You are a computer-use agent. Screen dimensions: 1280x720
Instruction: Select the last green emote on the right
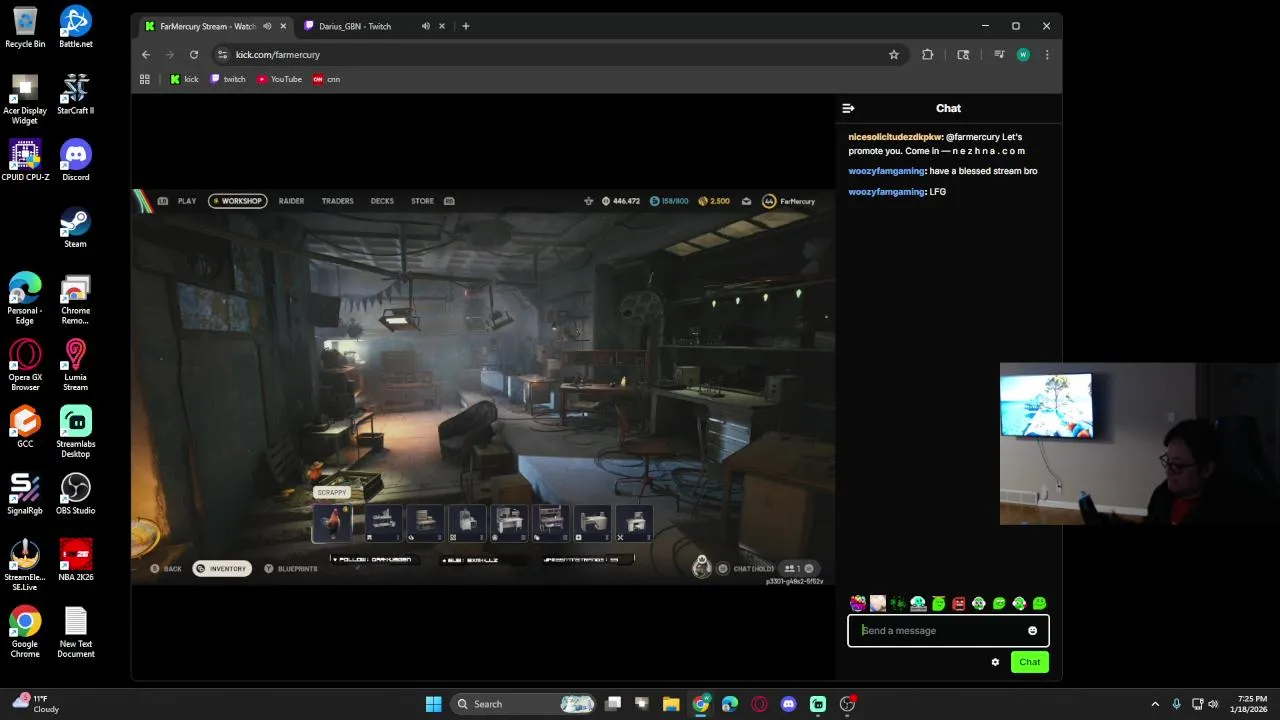pyautogui.click(x=1040, y=603)
